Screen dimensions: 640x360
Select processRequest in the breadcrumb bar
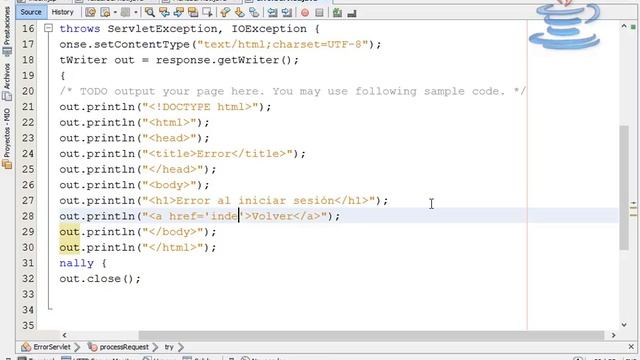[x=119, y=347]
